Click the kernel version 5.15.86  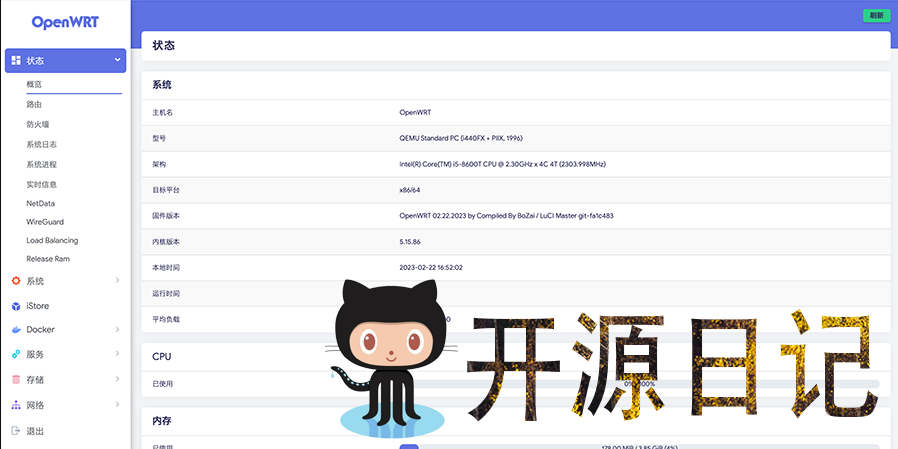(x=410, y=242)
